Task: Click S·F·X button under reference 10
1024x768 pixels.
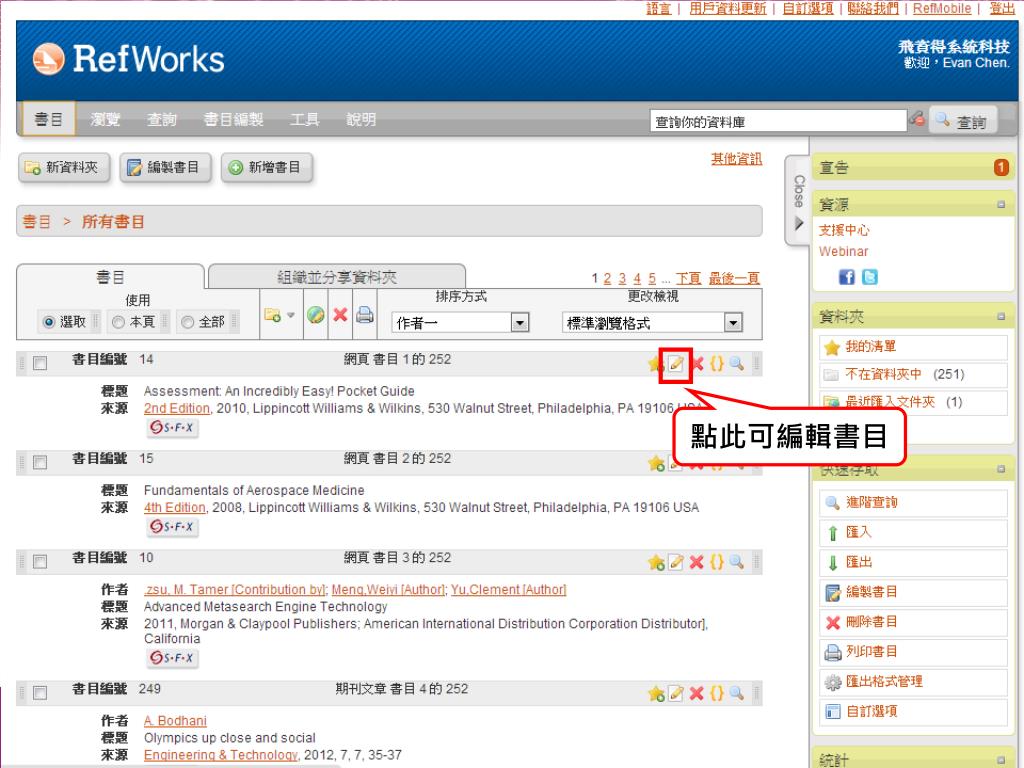Action: pyautogui.click(x=172, y=658)
